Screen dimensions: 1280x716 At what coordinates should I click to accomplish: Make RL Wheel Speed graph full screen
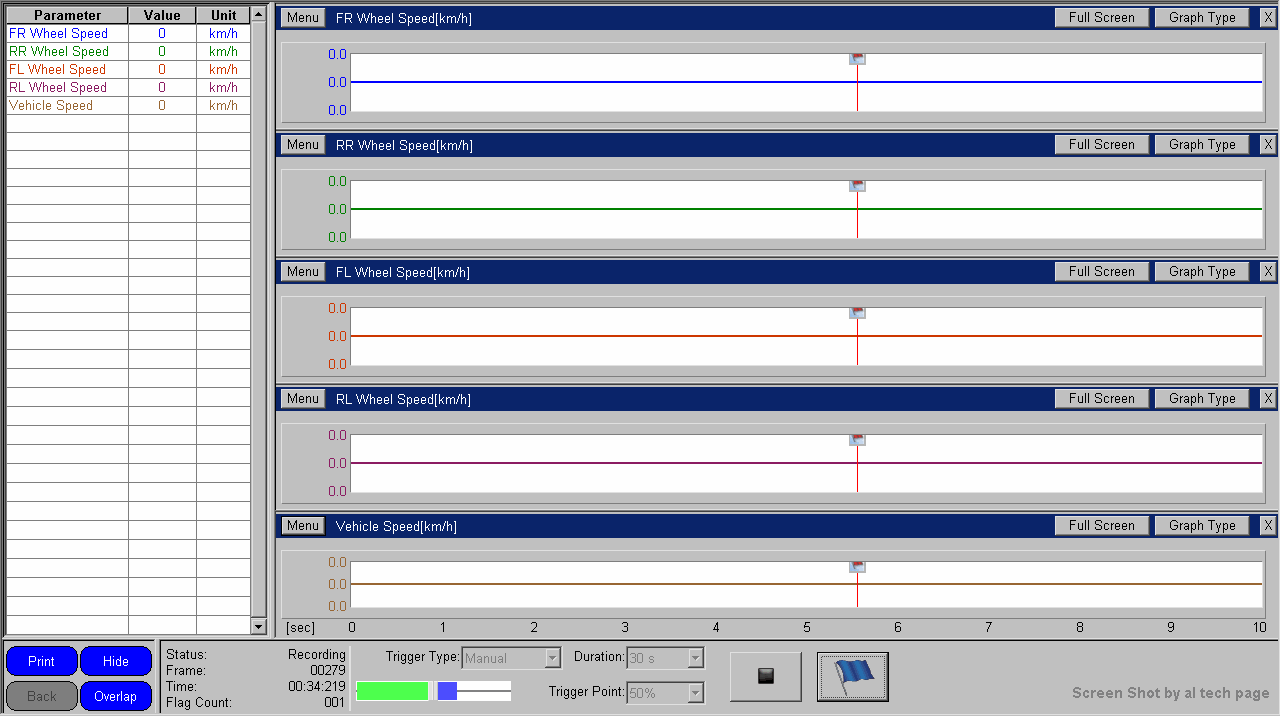(x=1101, y=399)
